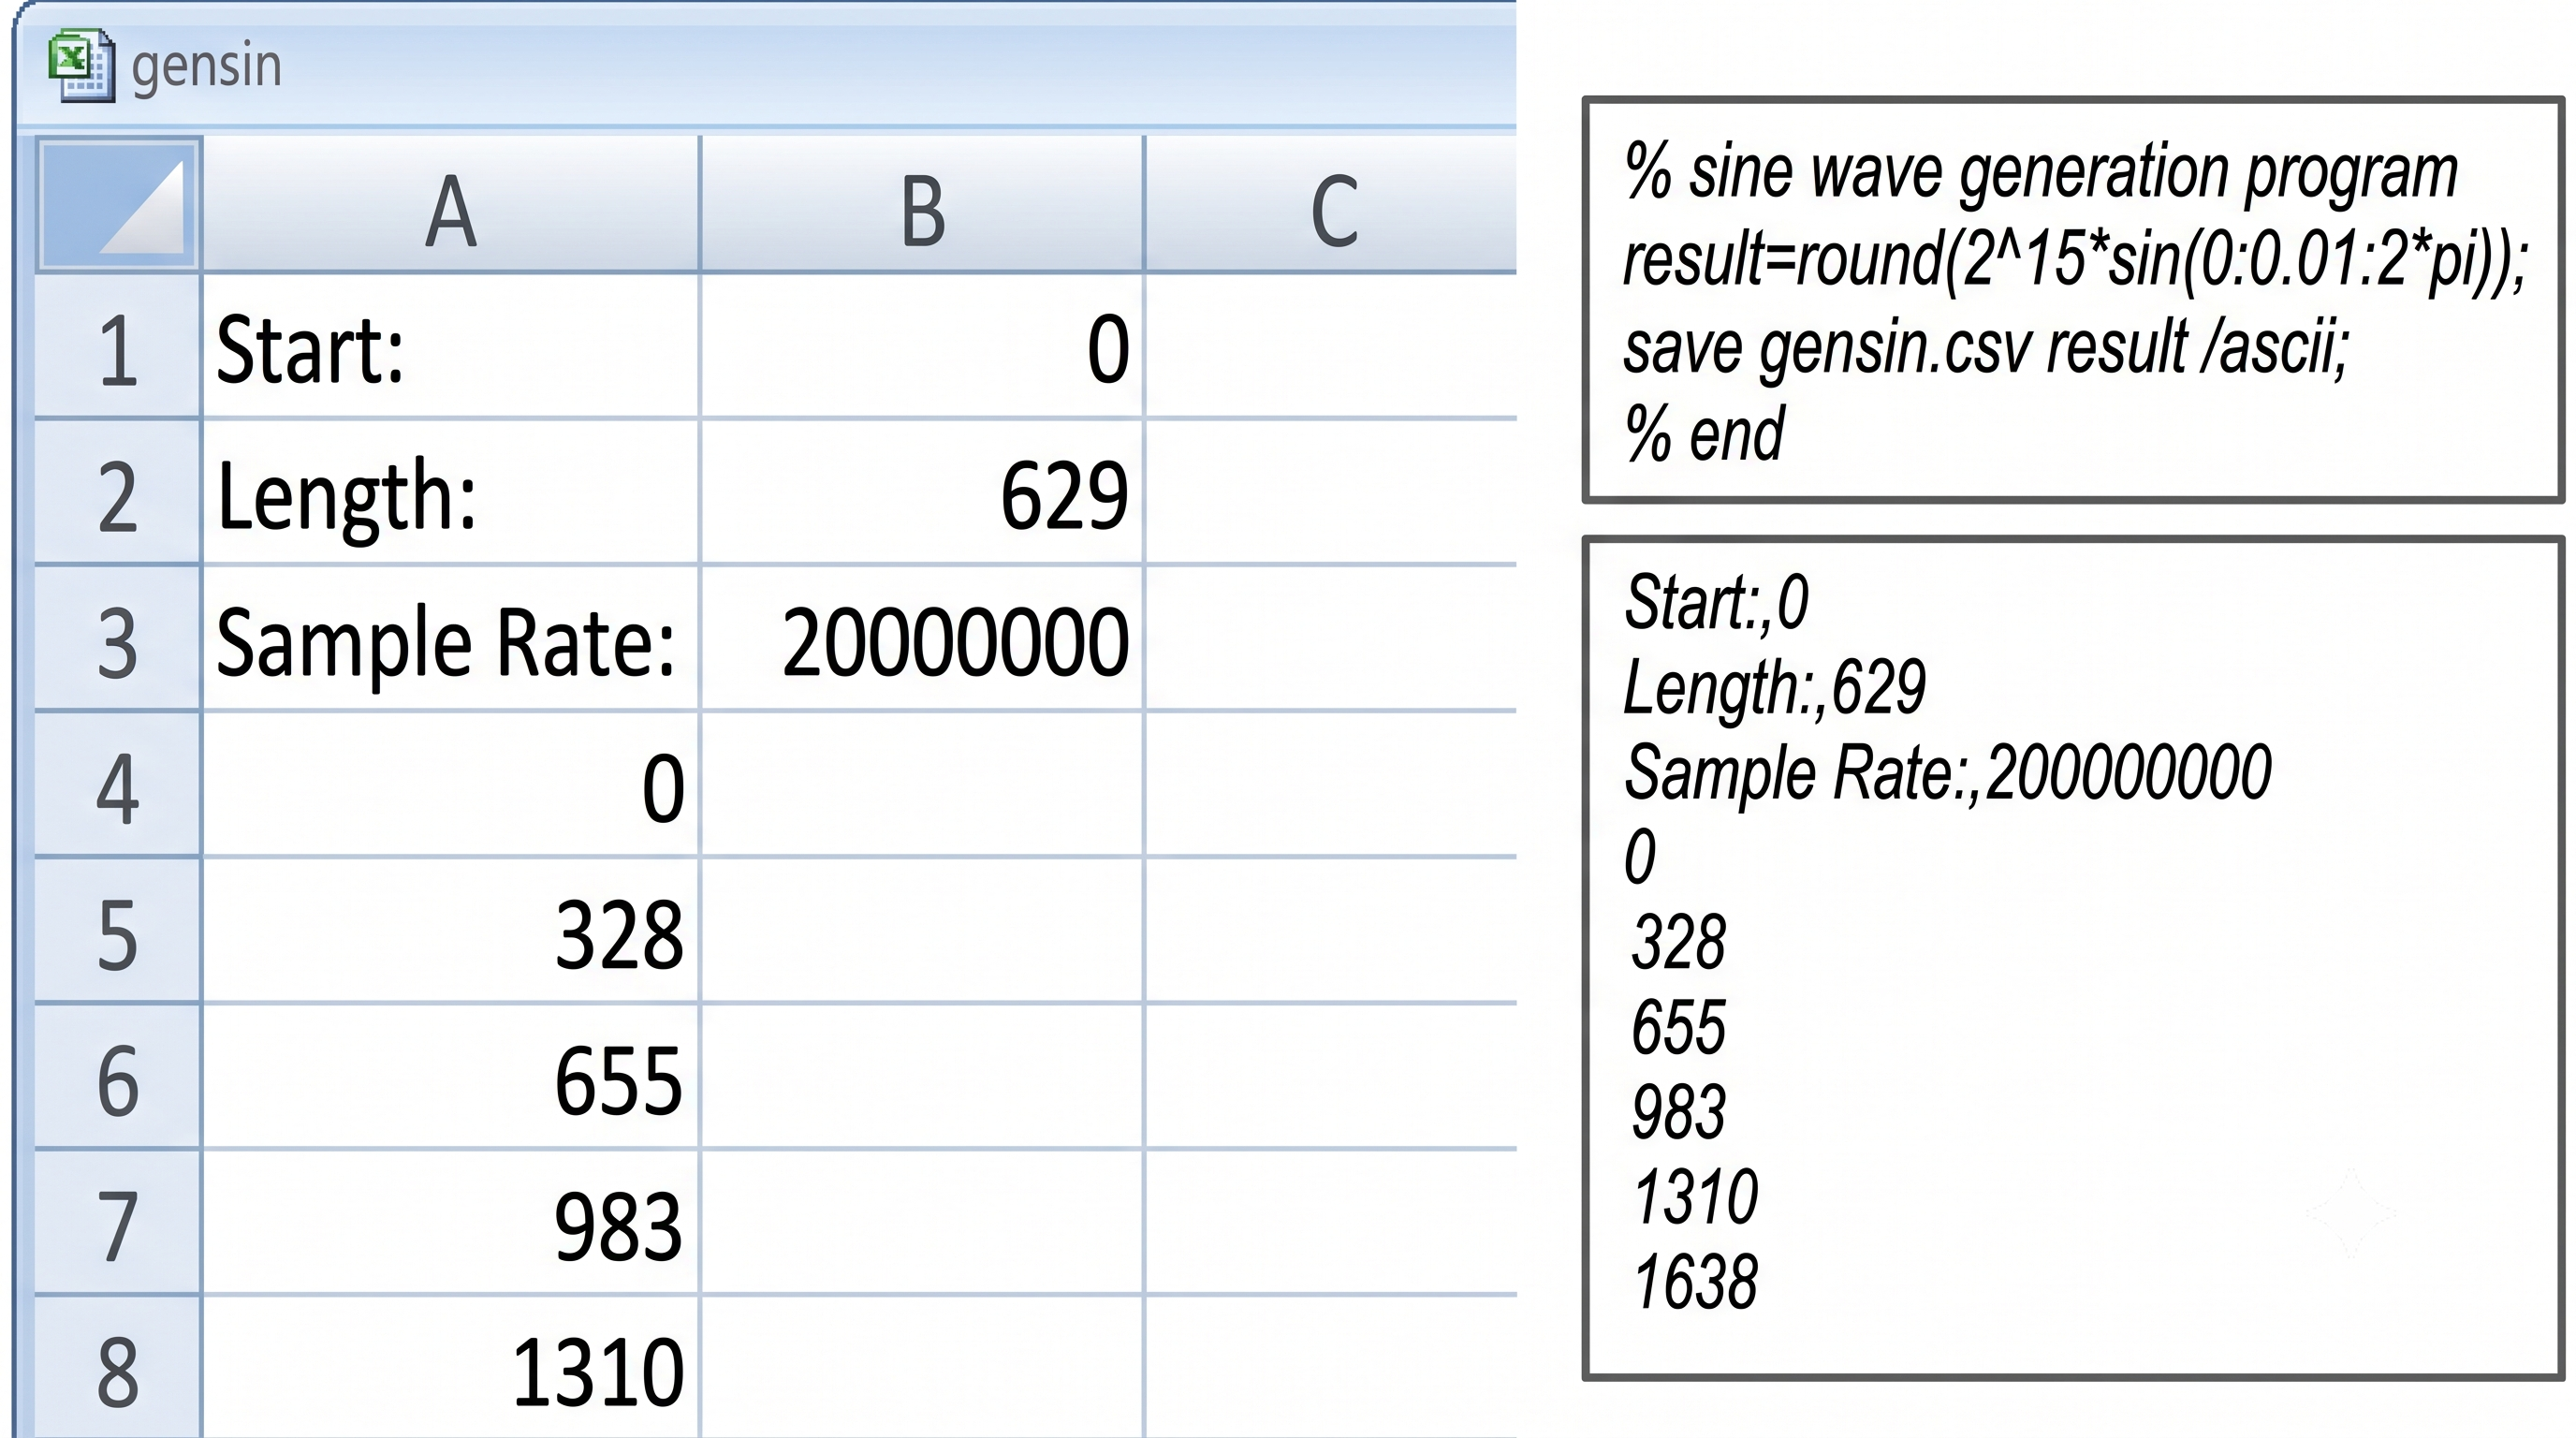2576x1438 pixels.
Task: Click cell B1 with value 0
Action: coord(922,347)
